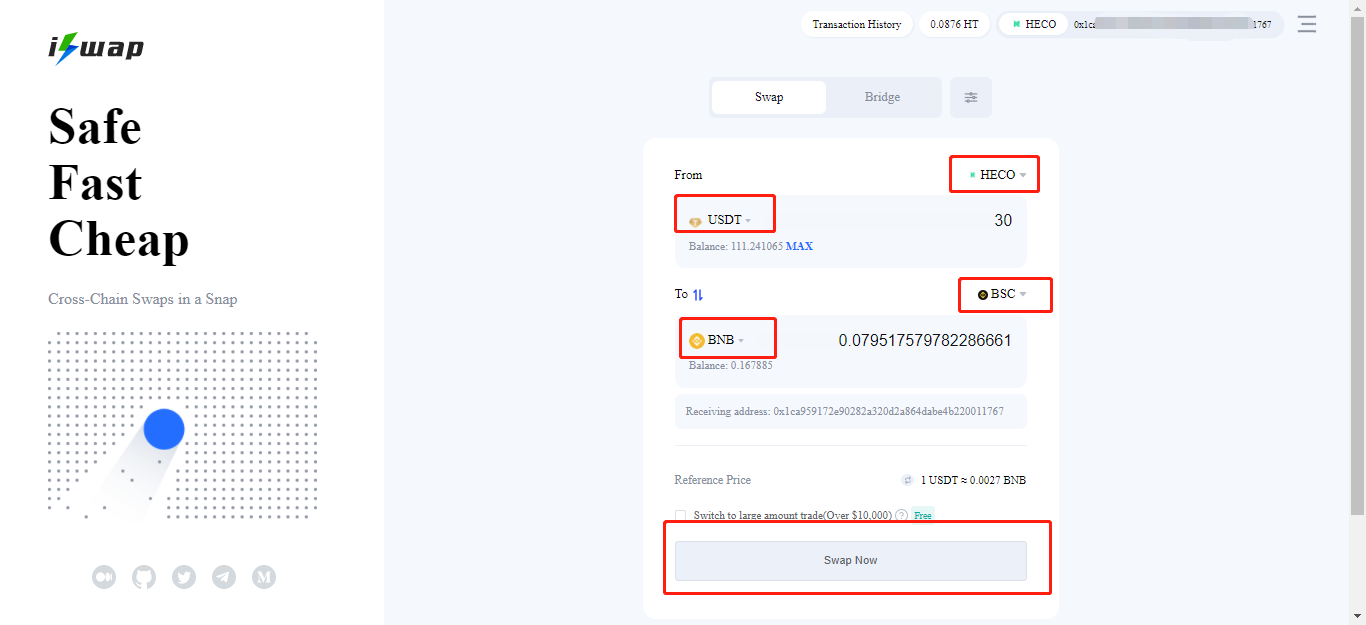Open the GitHub social icon
This screenshot has width=1366, height=625.
pos(144,577)
